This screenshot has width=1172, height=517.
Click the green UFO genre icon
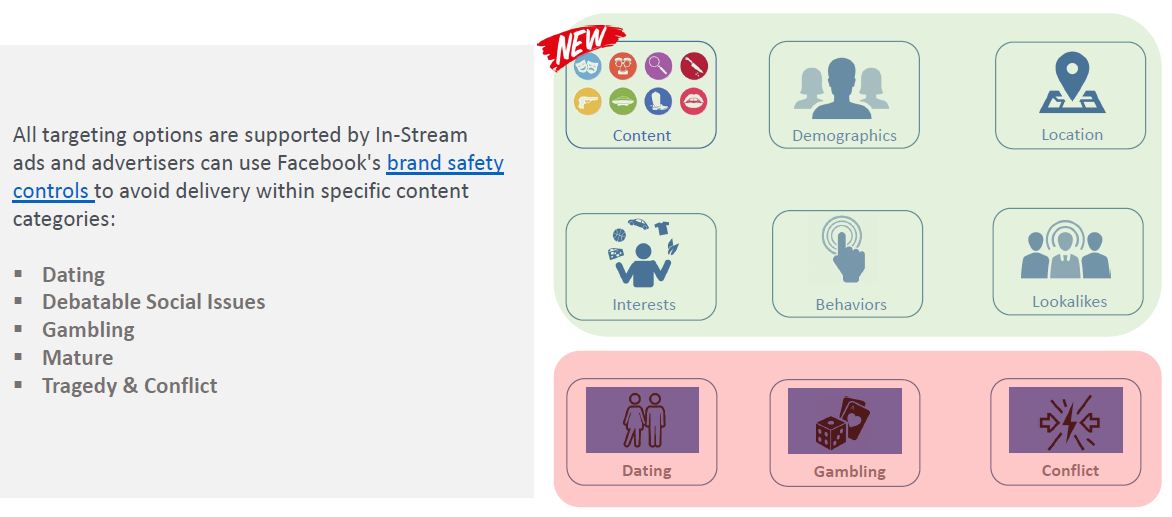tap(623, 101)
